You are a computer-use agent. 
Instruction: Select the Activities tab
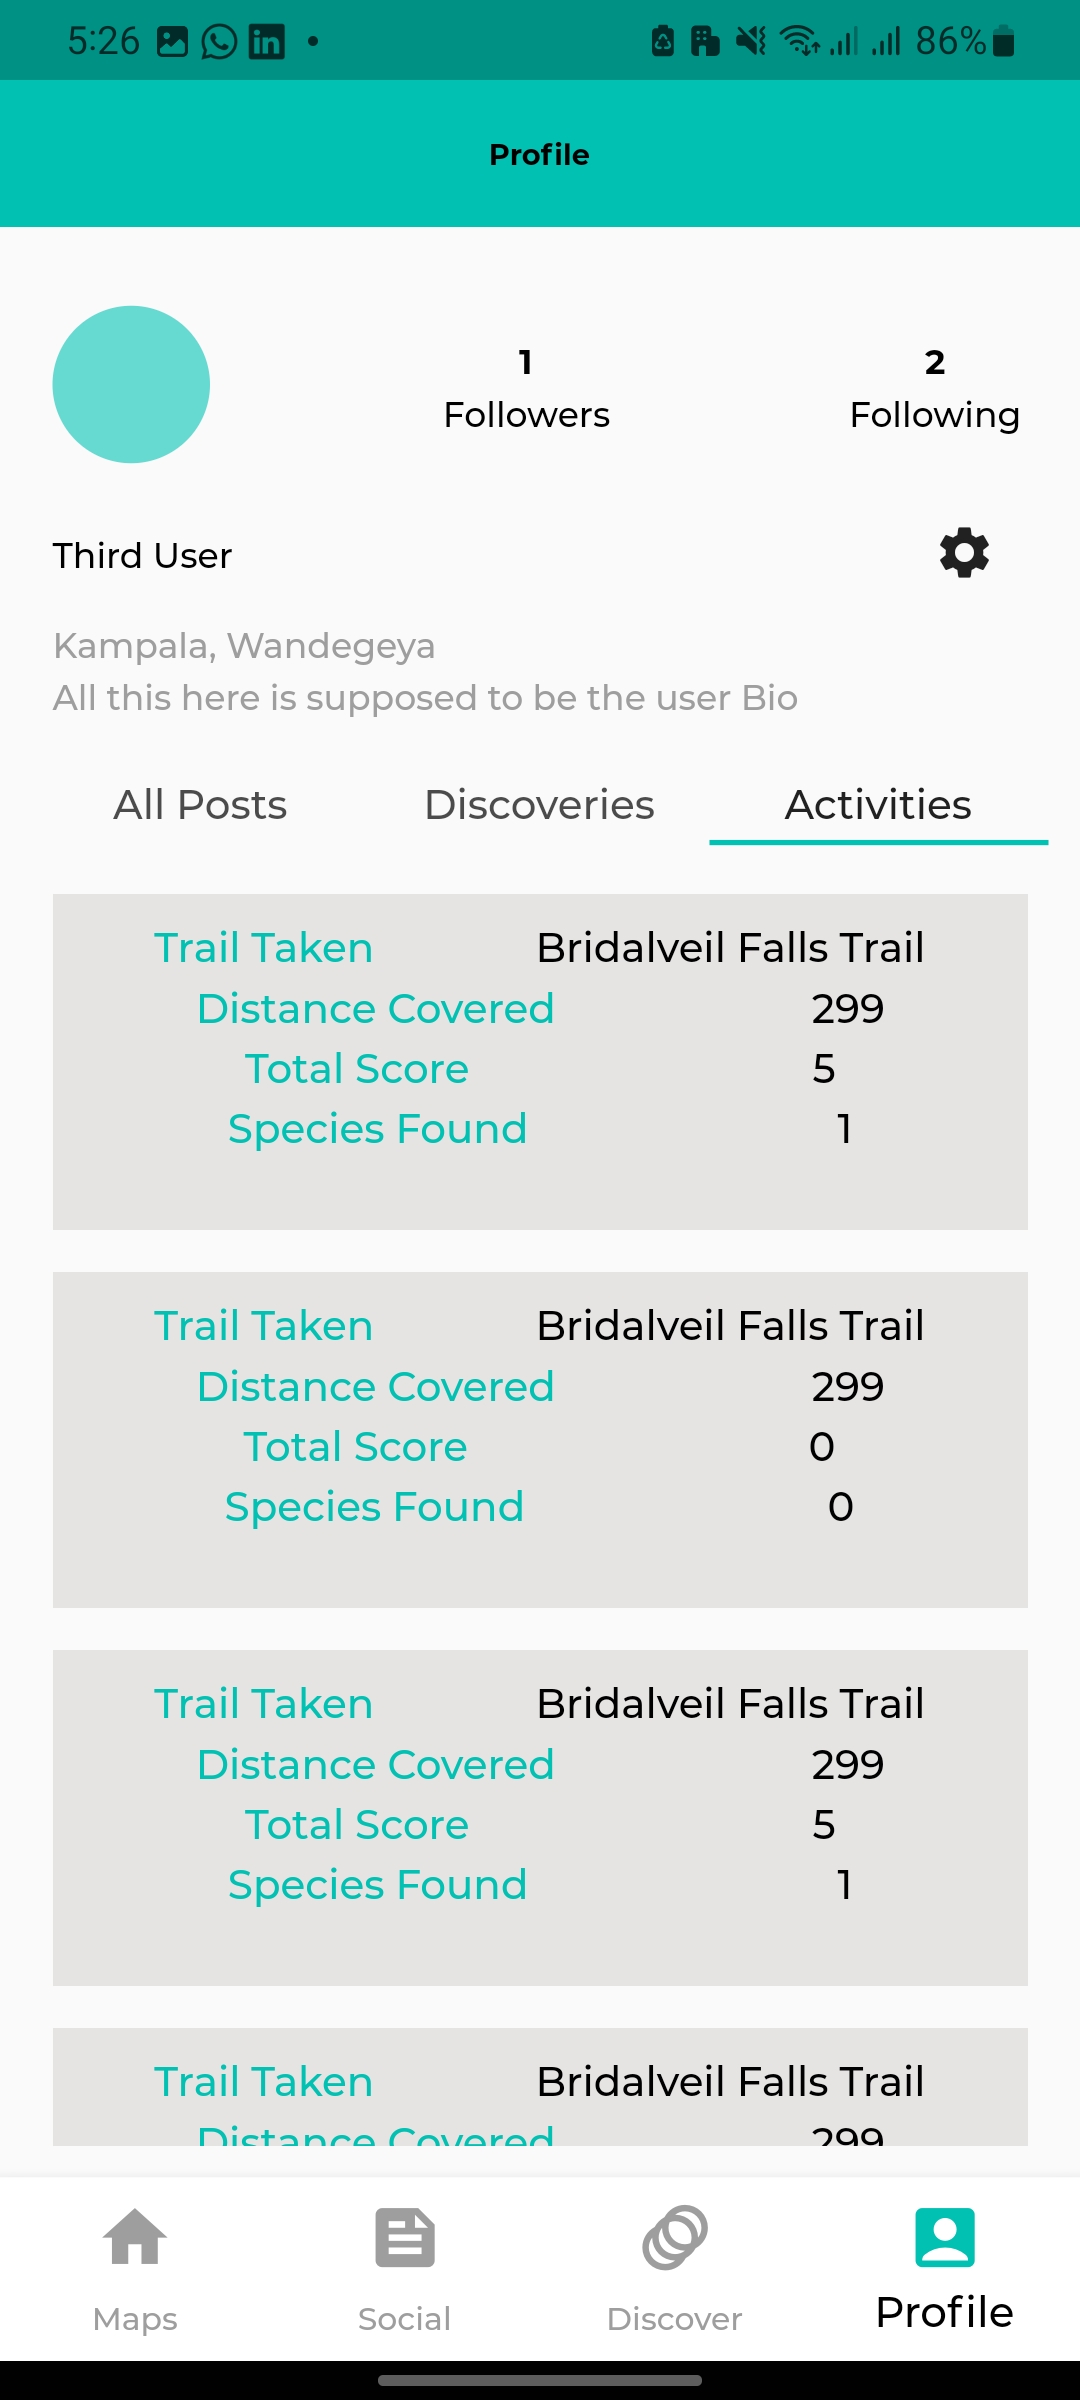coord(878,805)
